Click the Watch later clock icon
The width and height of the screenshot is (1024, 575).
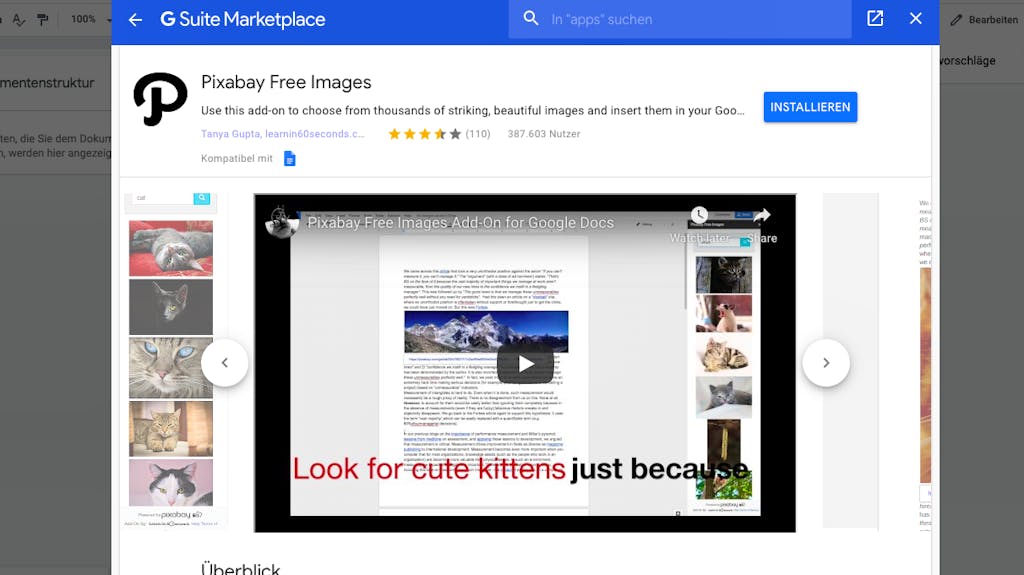click(x=699, y=215)
